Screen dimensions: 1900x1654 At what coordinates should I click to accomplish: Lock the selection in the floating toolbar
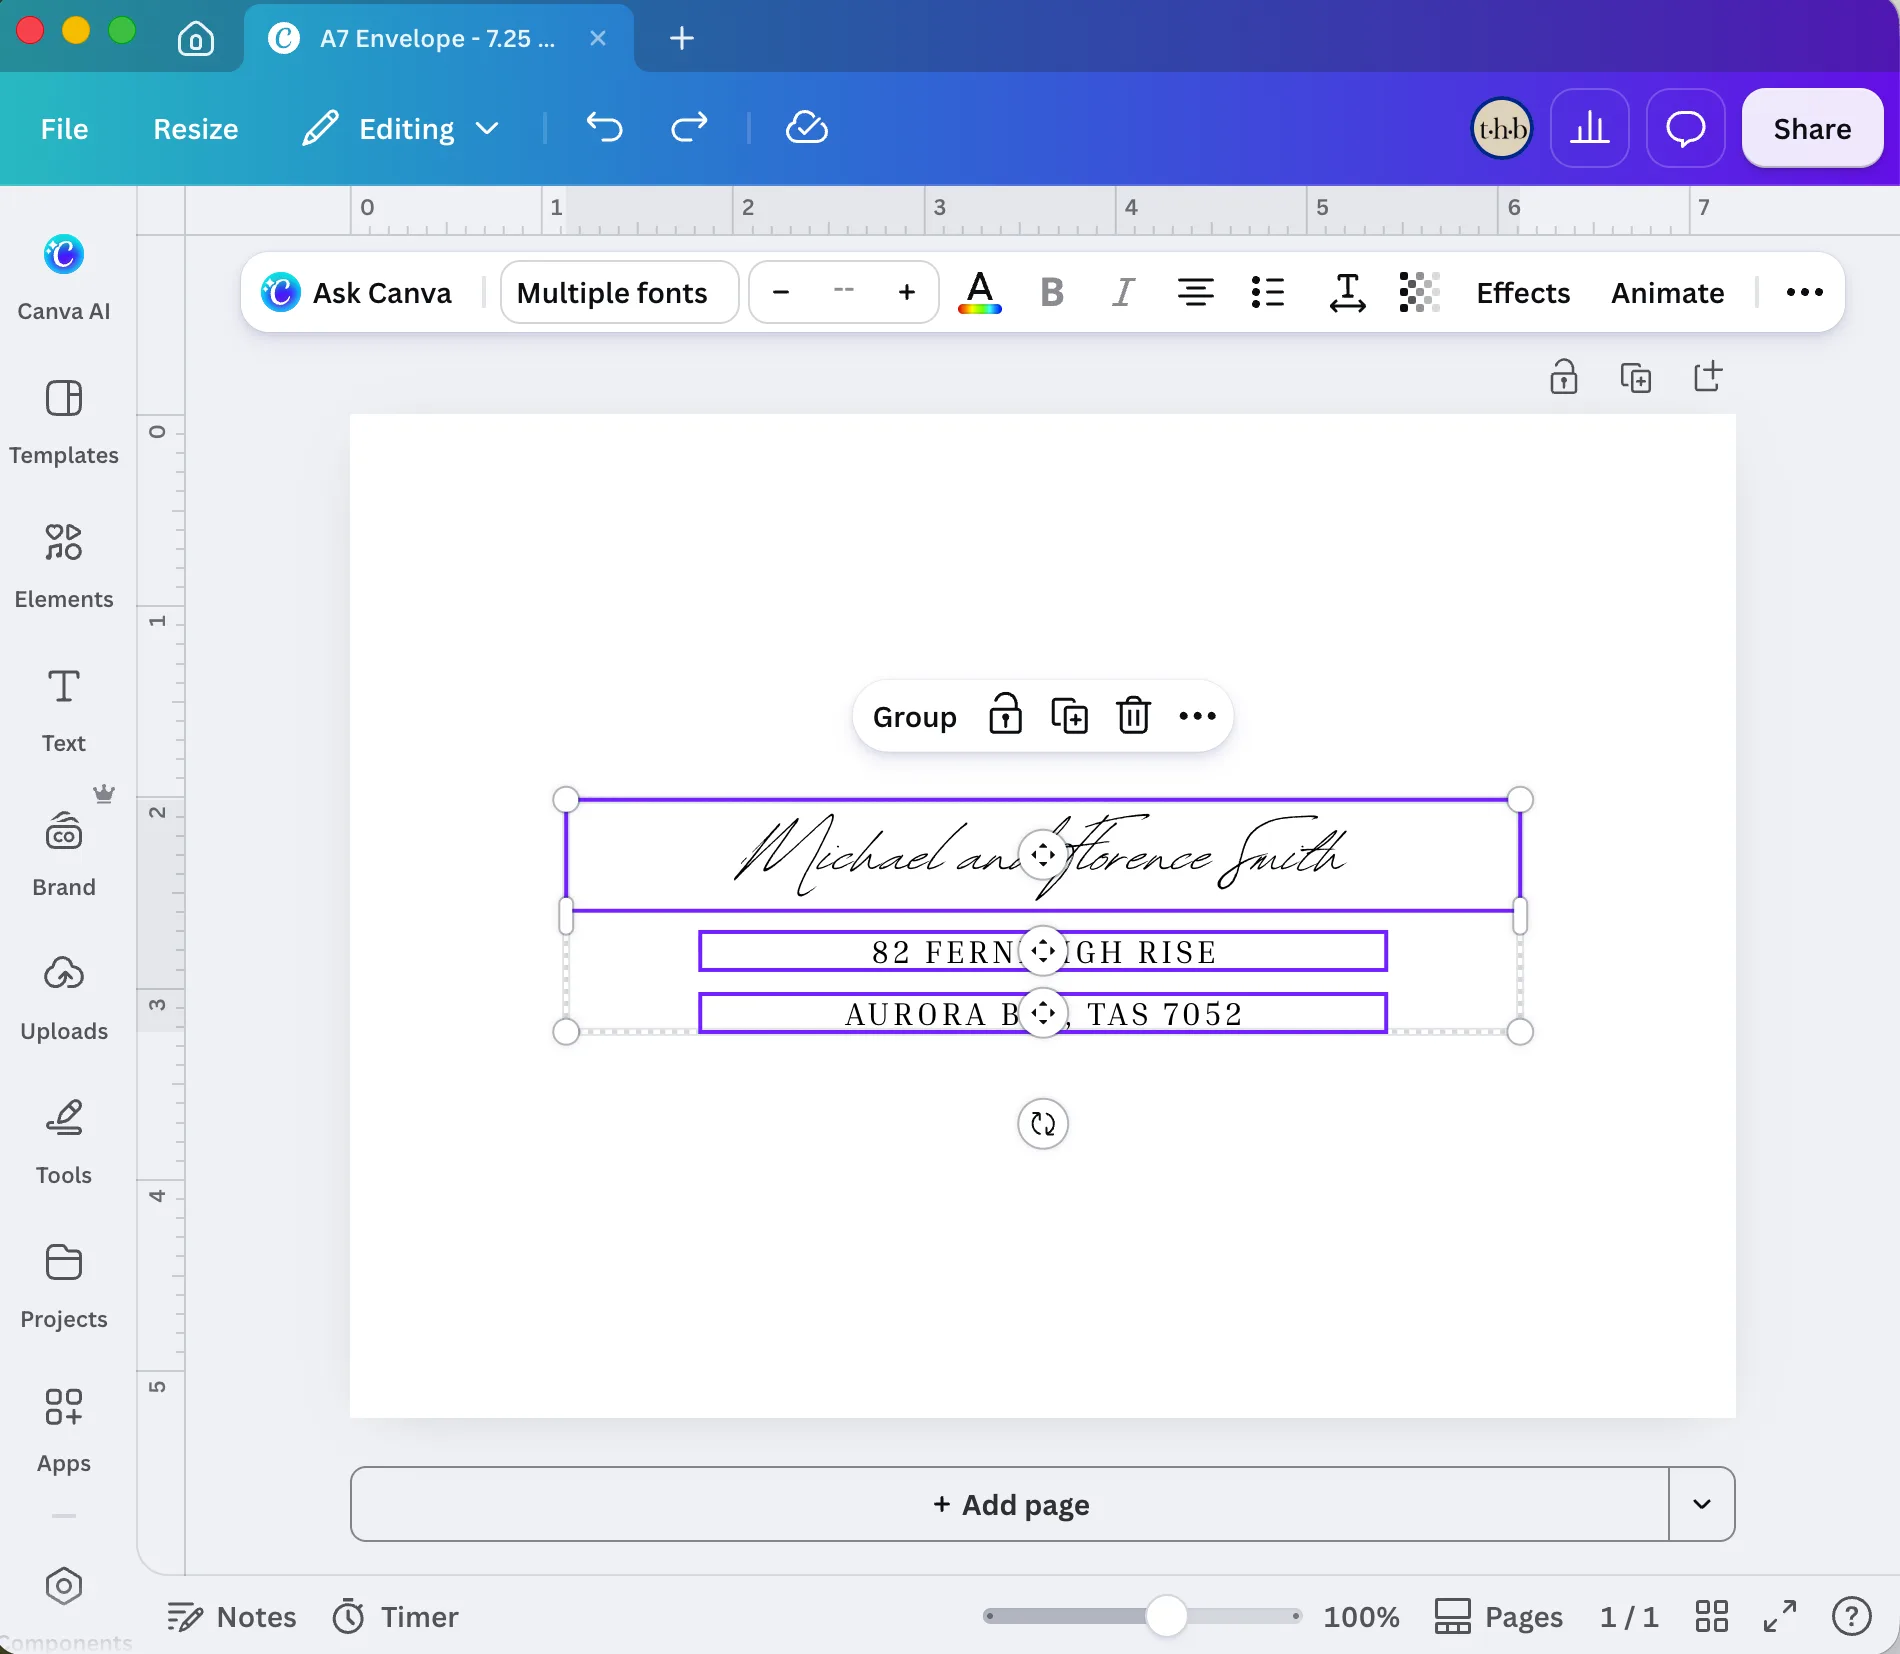pyautogui.click(x=1005, y=716)
